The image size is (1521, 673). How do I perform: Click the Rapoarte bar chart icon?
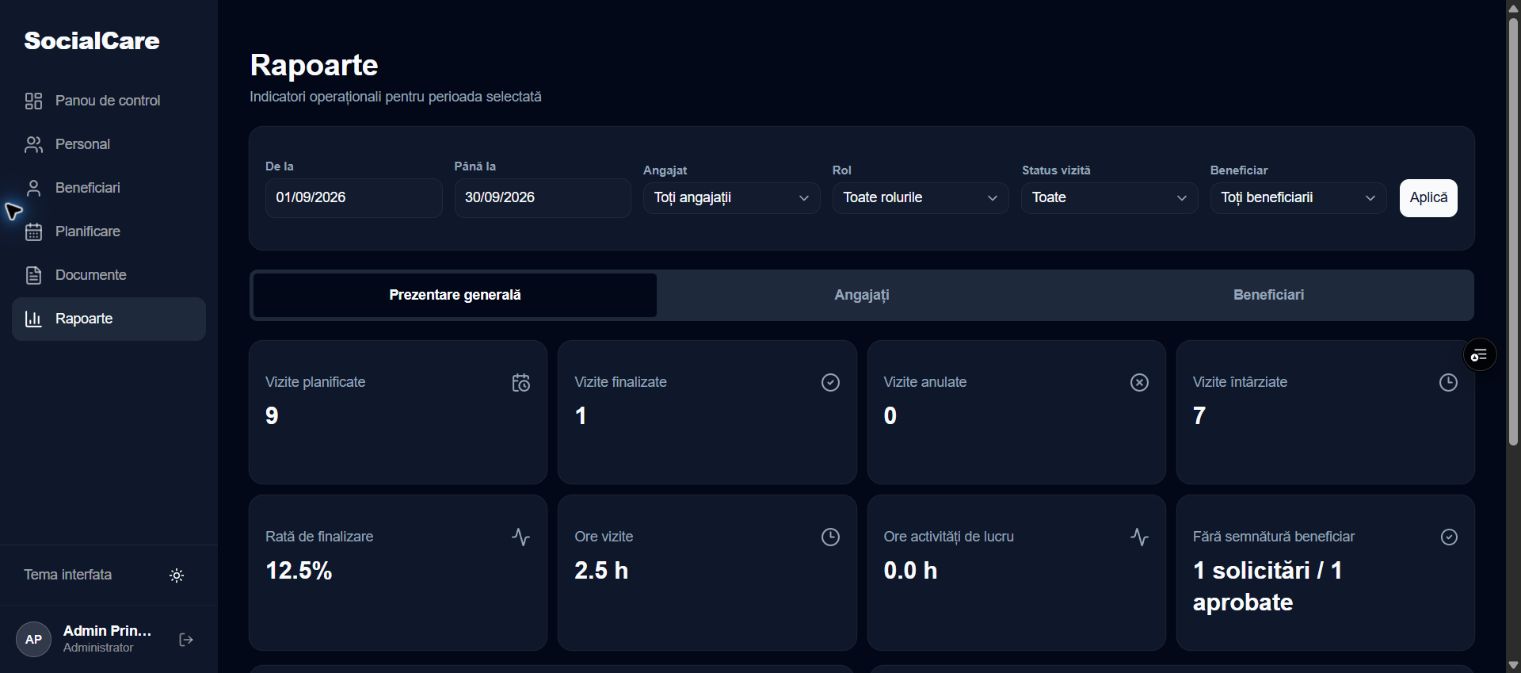[x=34, y=319]
